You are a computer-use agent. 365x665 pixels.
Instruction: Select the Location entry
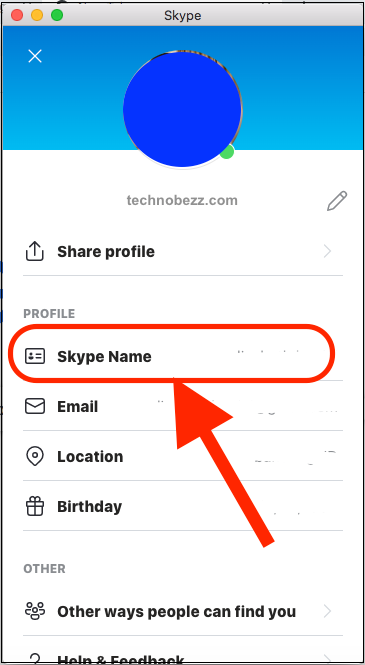tap(183, 457)
